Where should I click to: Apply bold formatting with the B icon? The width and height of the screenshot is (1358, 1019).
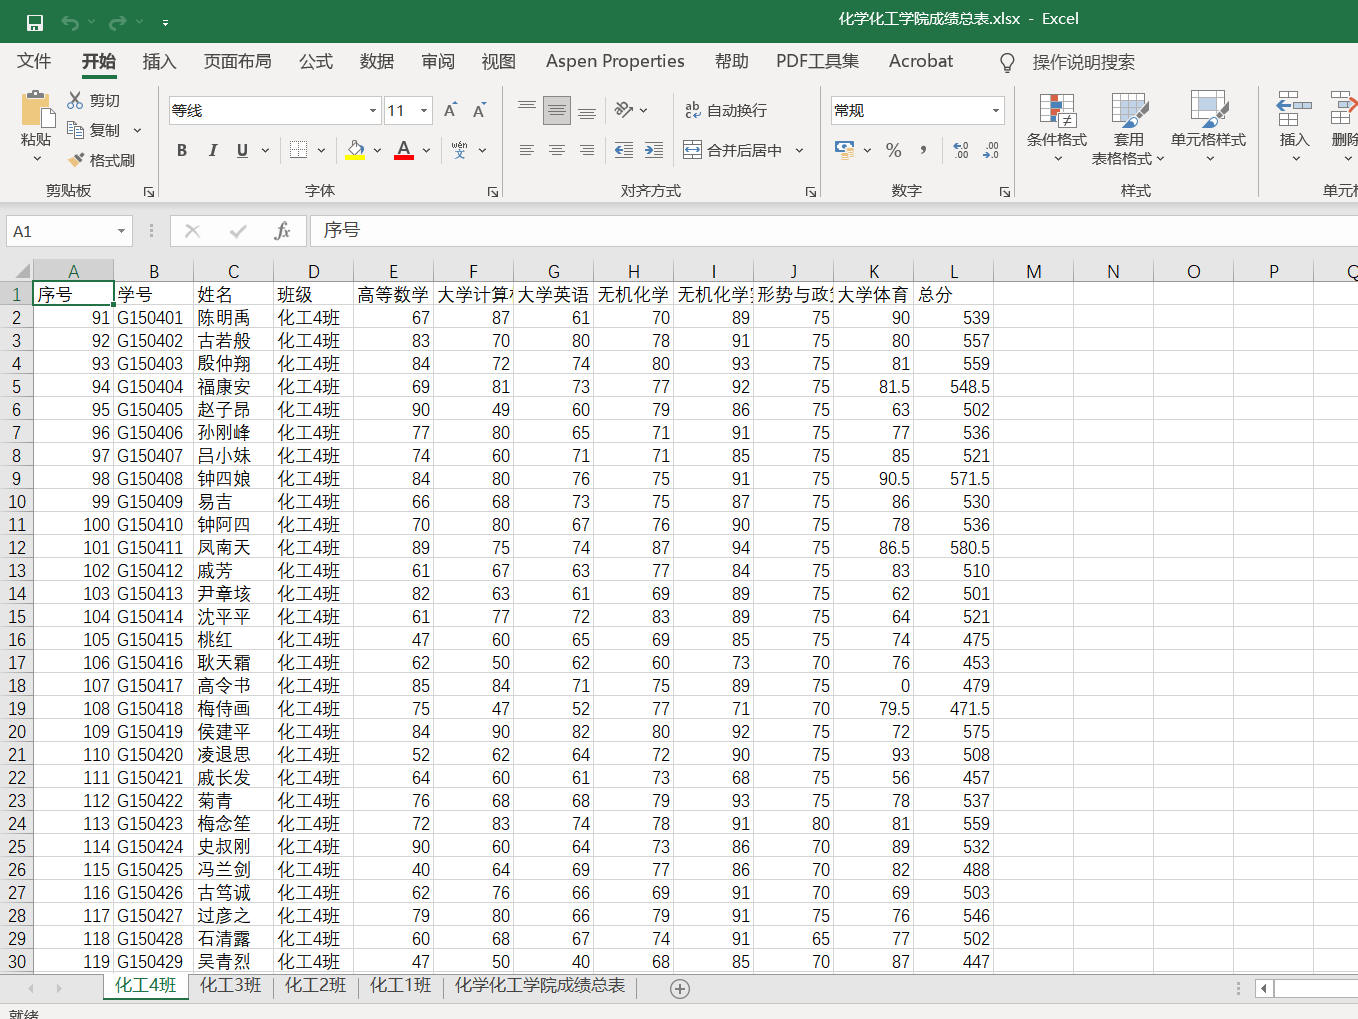pyautogui.click(x=181, y=149)
